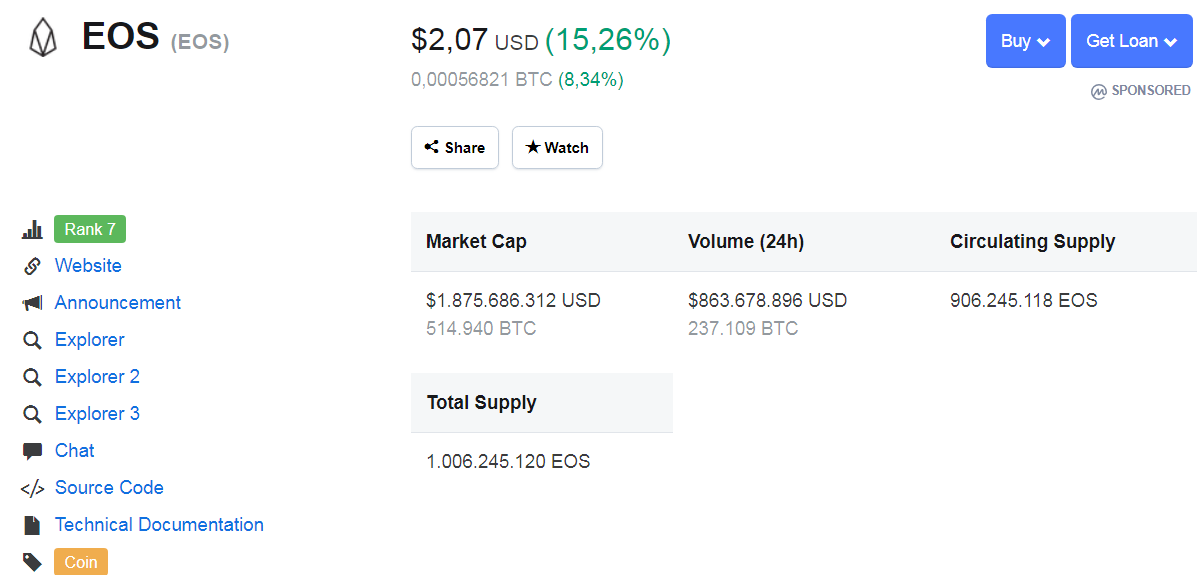
Task: Click the orange Coin tag badge
Action: (81, 562)
